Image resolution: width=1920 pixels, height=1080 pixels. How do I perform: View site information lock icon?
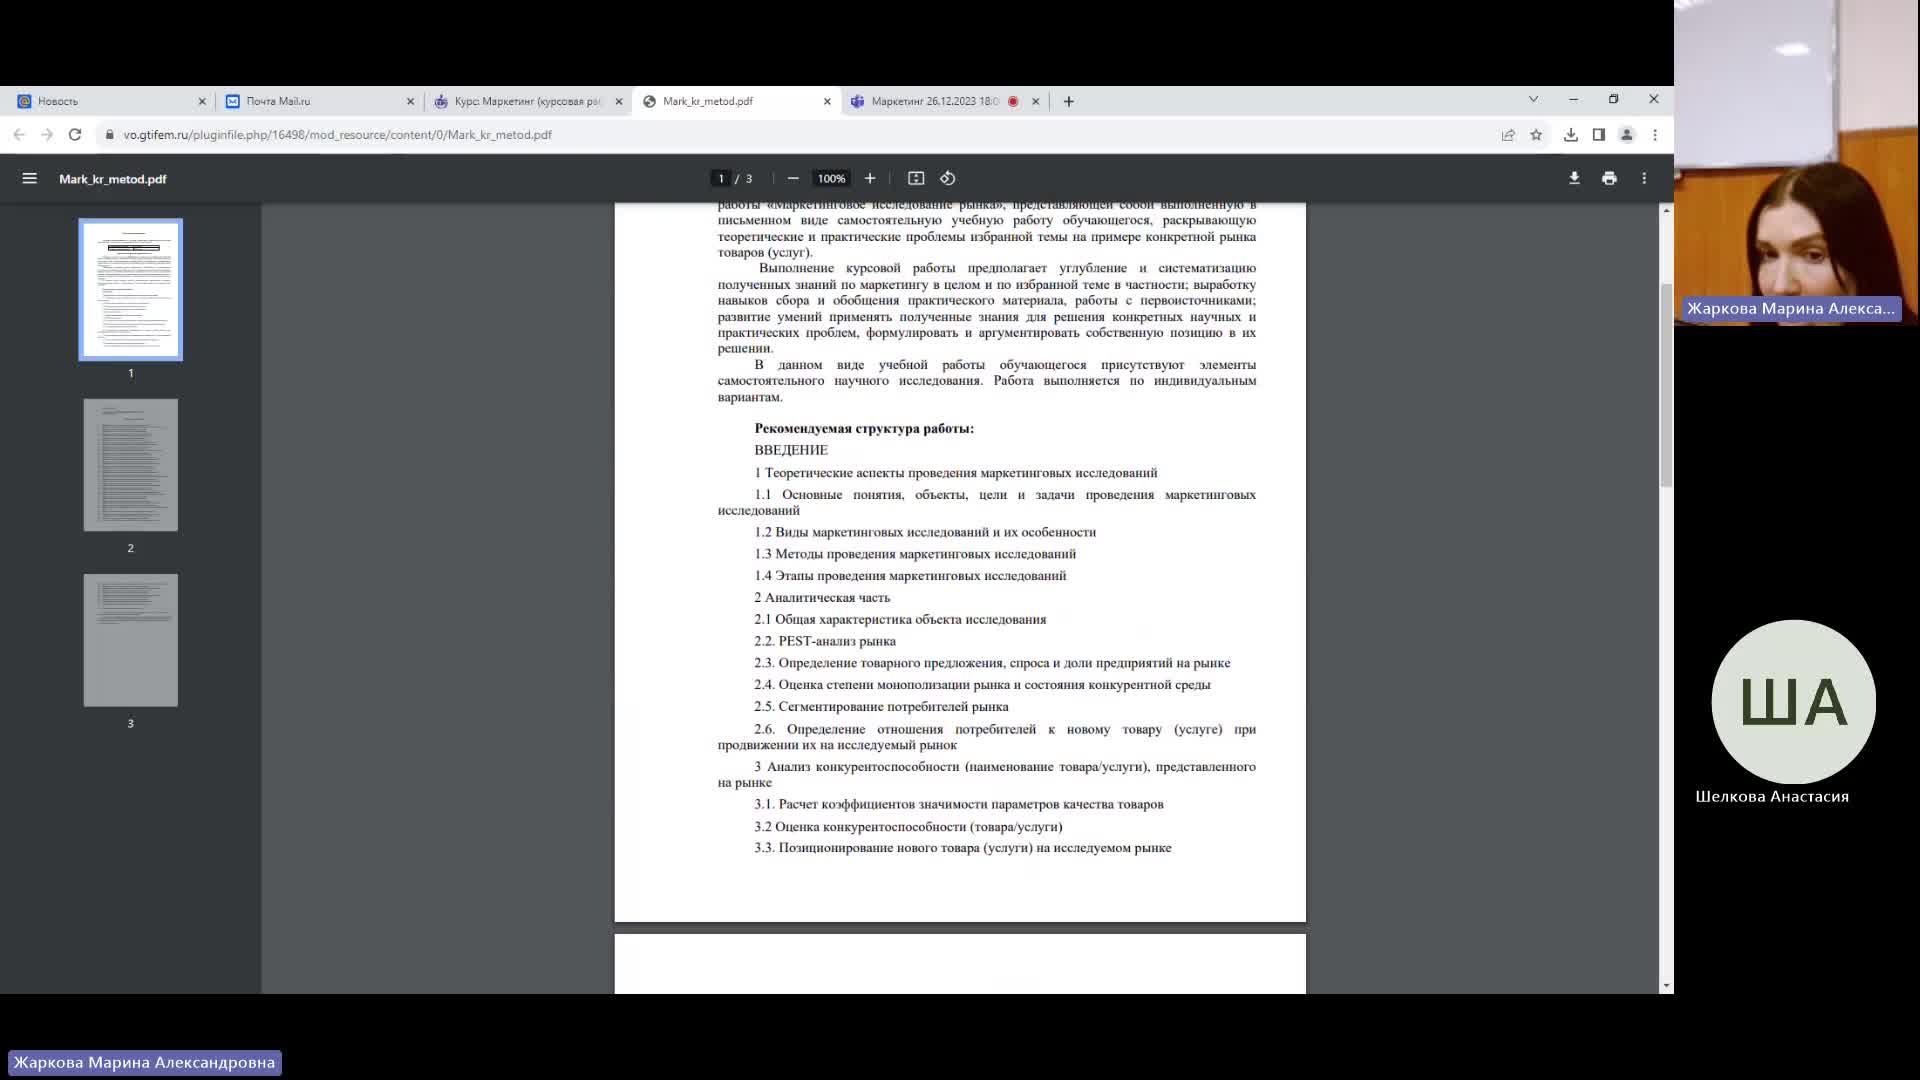click(x=110, y=135)
